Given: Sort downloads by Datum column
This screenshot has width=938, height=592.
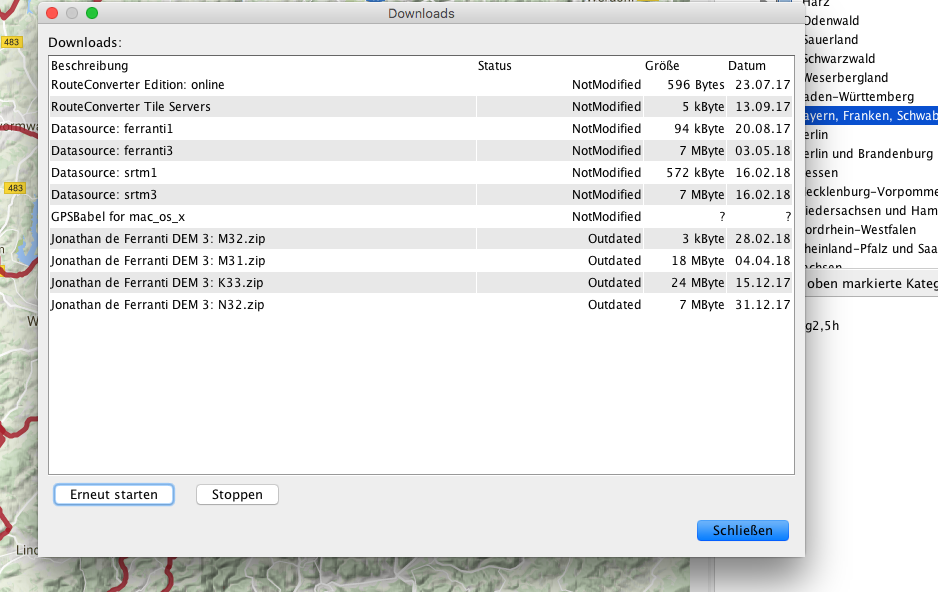Looking at the screenshot, I should point(746,66).
